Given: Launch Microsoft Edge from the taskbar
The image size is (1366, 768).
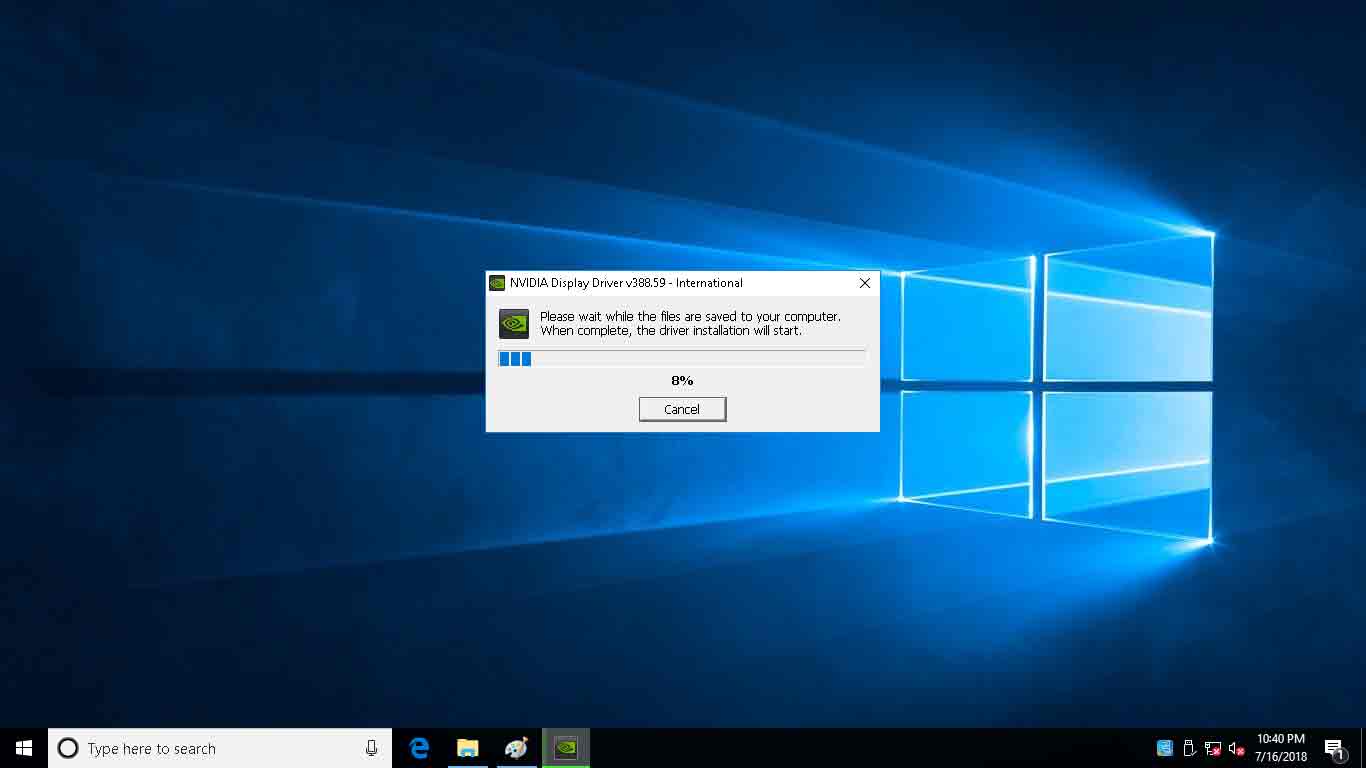Looking at the screenshot, I should point(420,748).
